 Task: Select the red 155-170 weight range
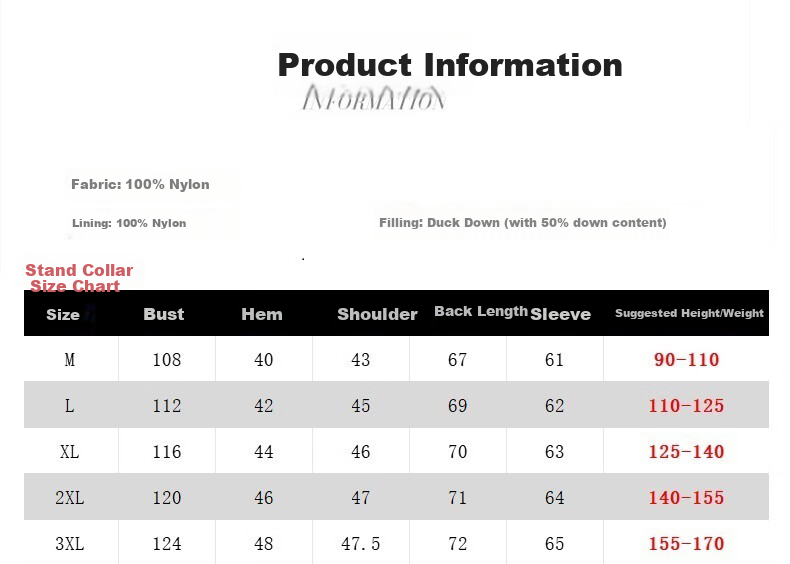[x=686, y=544]
